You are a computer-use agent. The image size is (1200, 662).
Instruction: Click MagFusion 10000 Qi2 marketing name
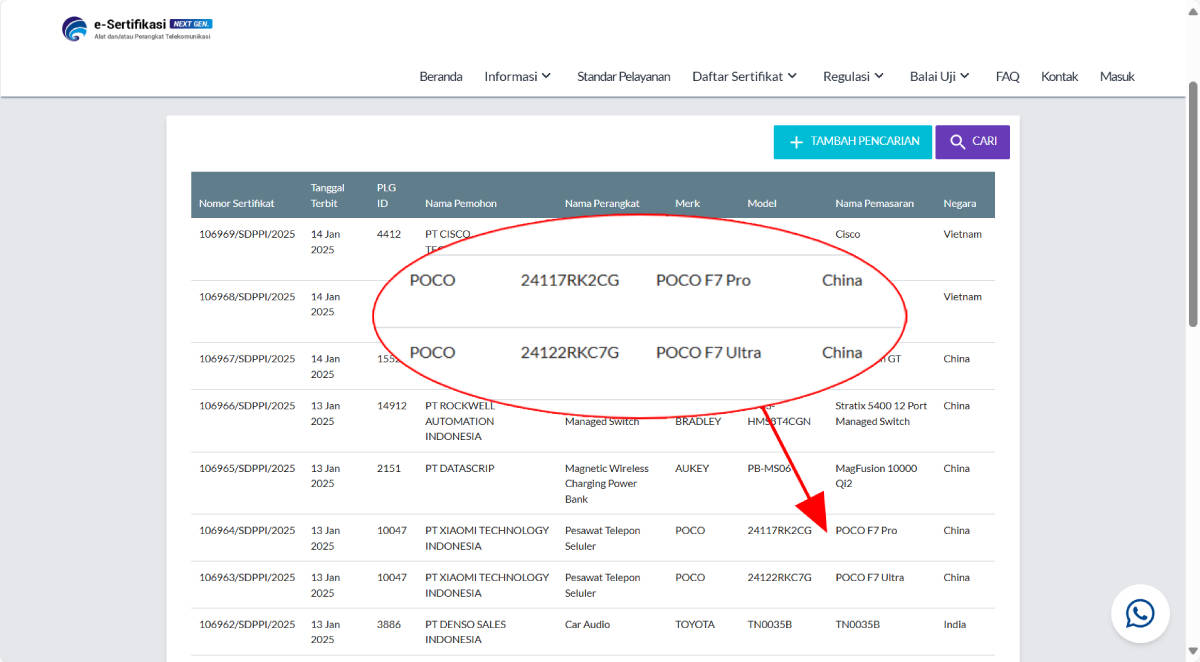click(876, 476)
